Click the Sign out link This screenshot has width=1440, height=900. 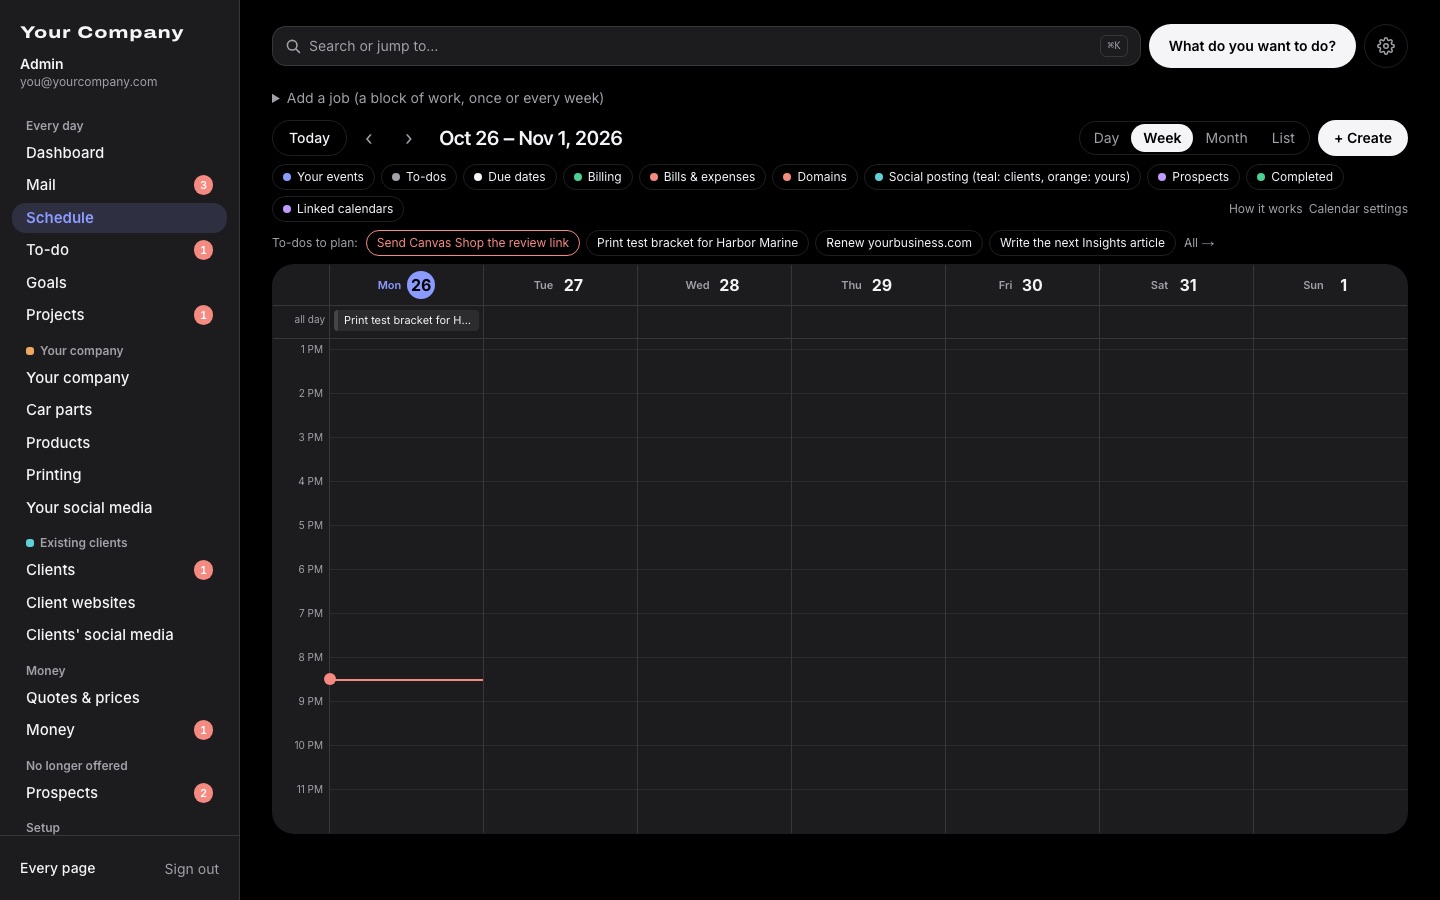(192, 869)
